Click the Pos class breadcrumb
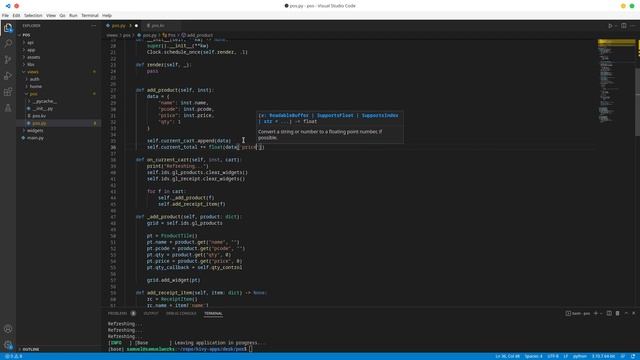Screen dimensions: 640x360 (169, 36)
